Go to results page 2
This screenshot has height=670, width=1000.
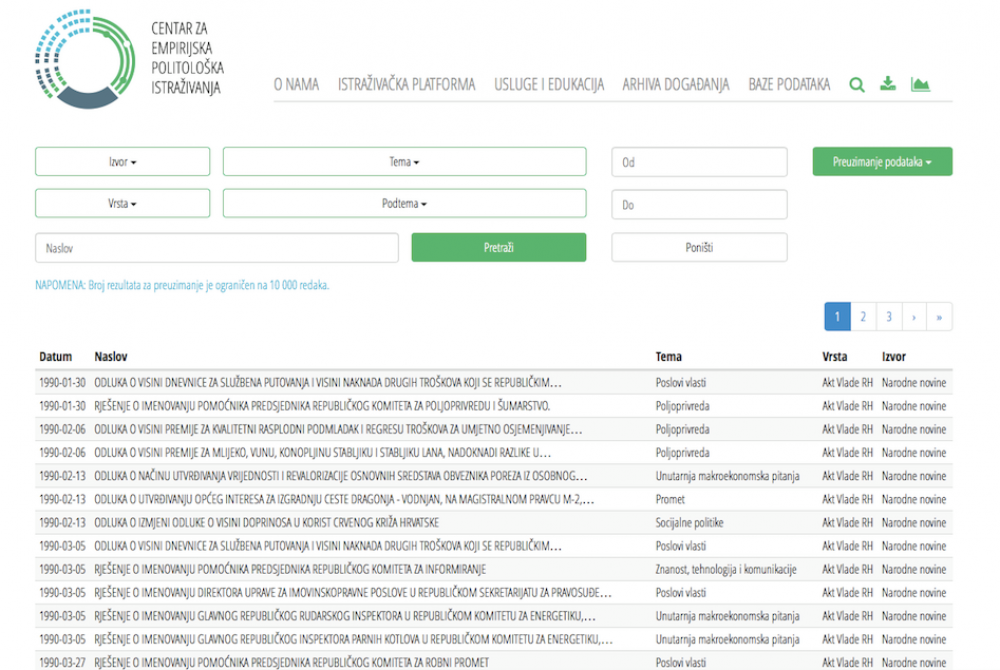[863, 317]
